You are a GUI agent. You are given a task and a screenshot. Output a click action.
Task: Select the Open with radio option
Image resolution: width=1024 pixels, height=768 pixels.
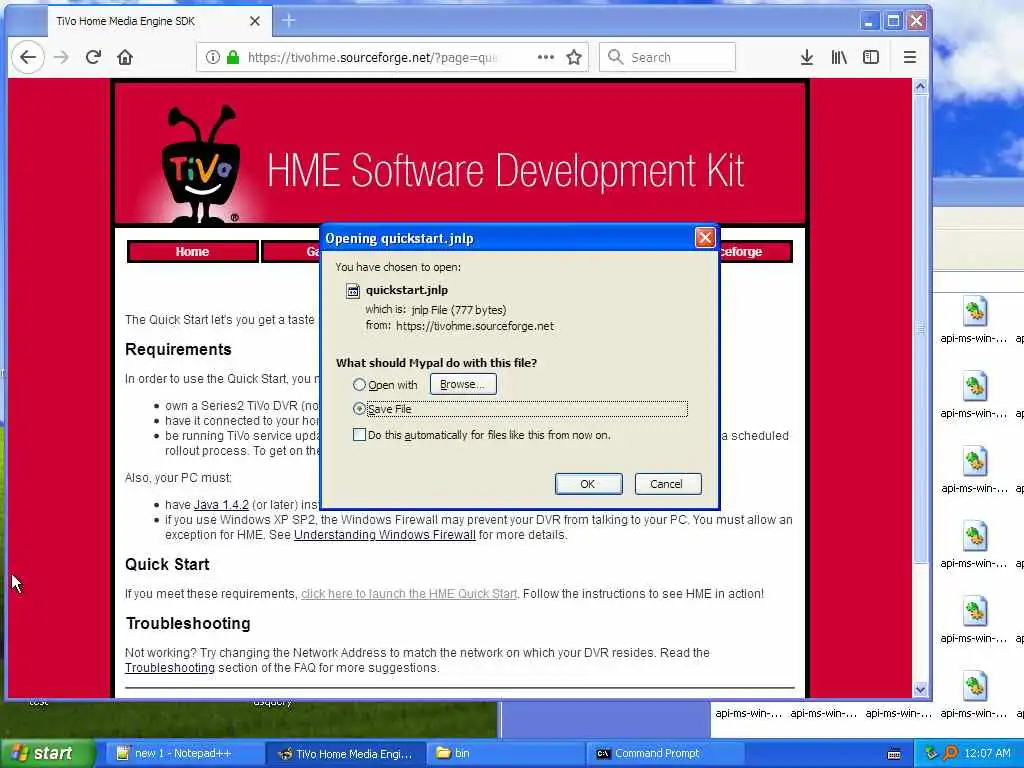point(359,385)
